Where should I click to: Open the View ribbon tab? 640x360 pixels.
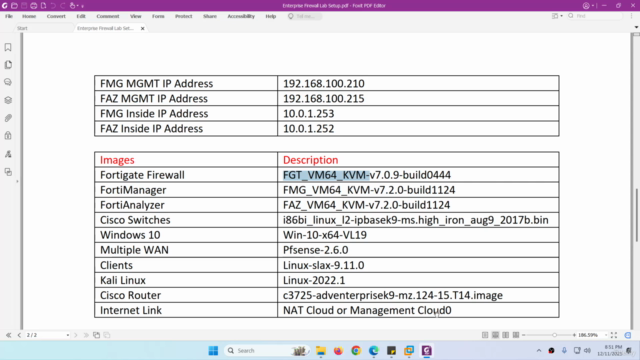click(x=136, y=16)
